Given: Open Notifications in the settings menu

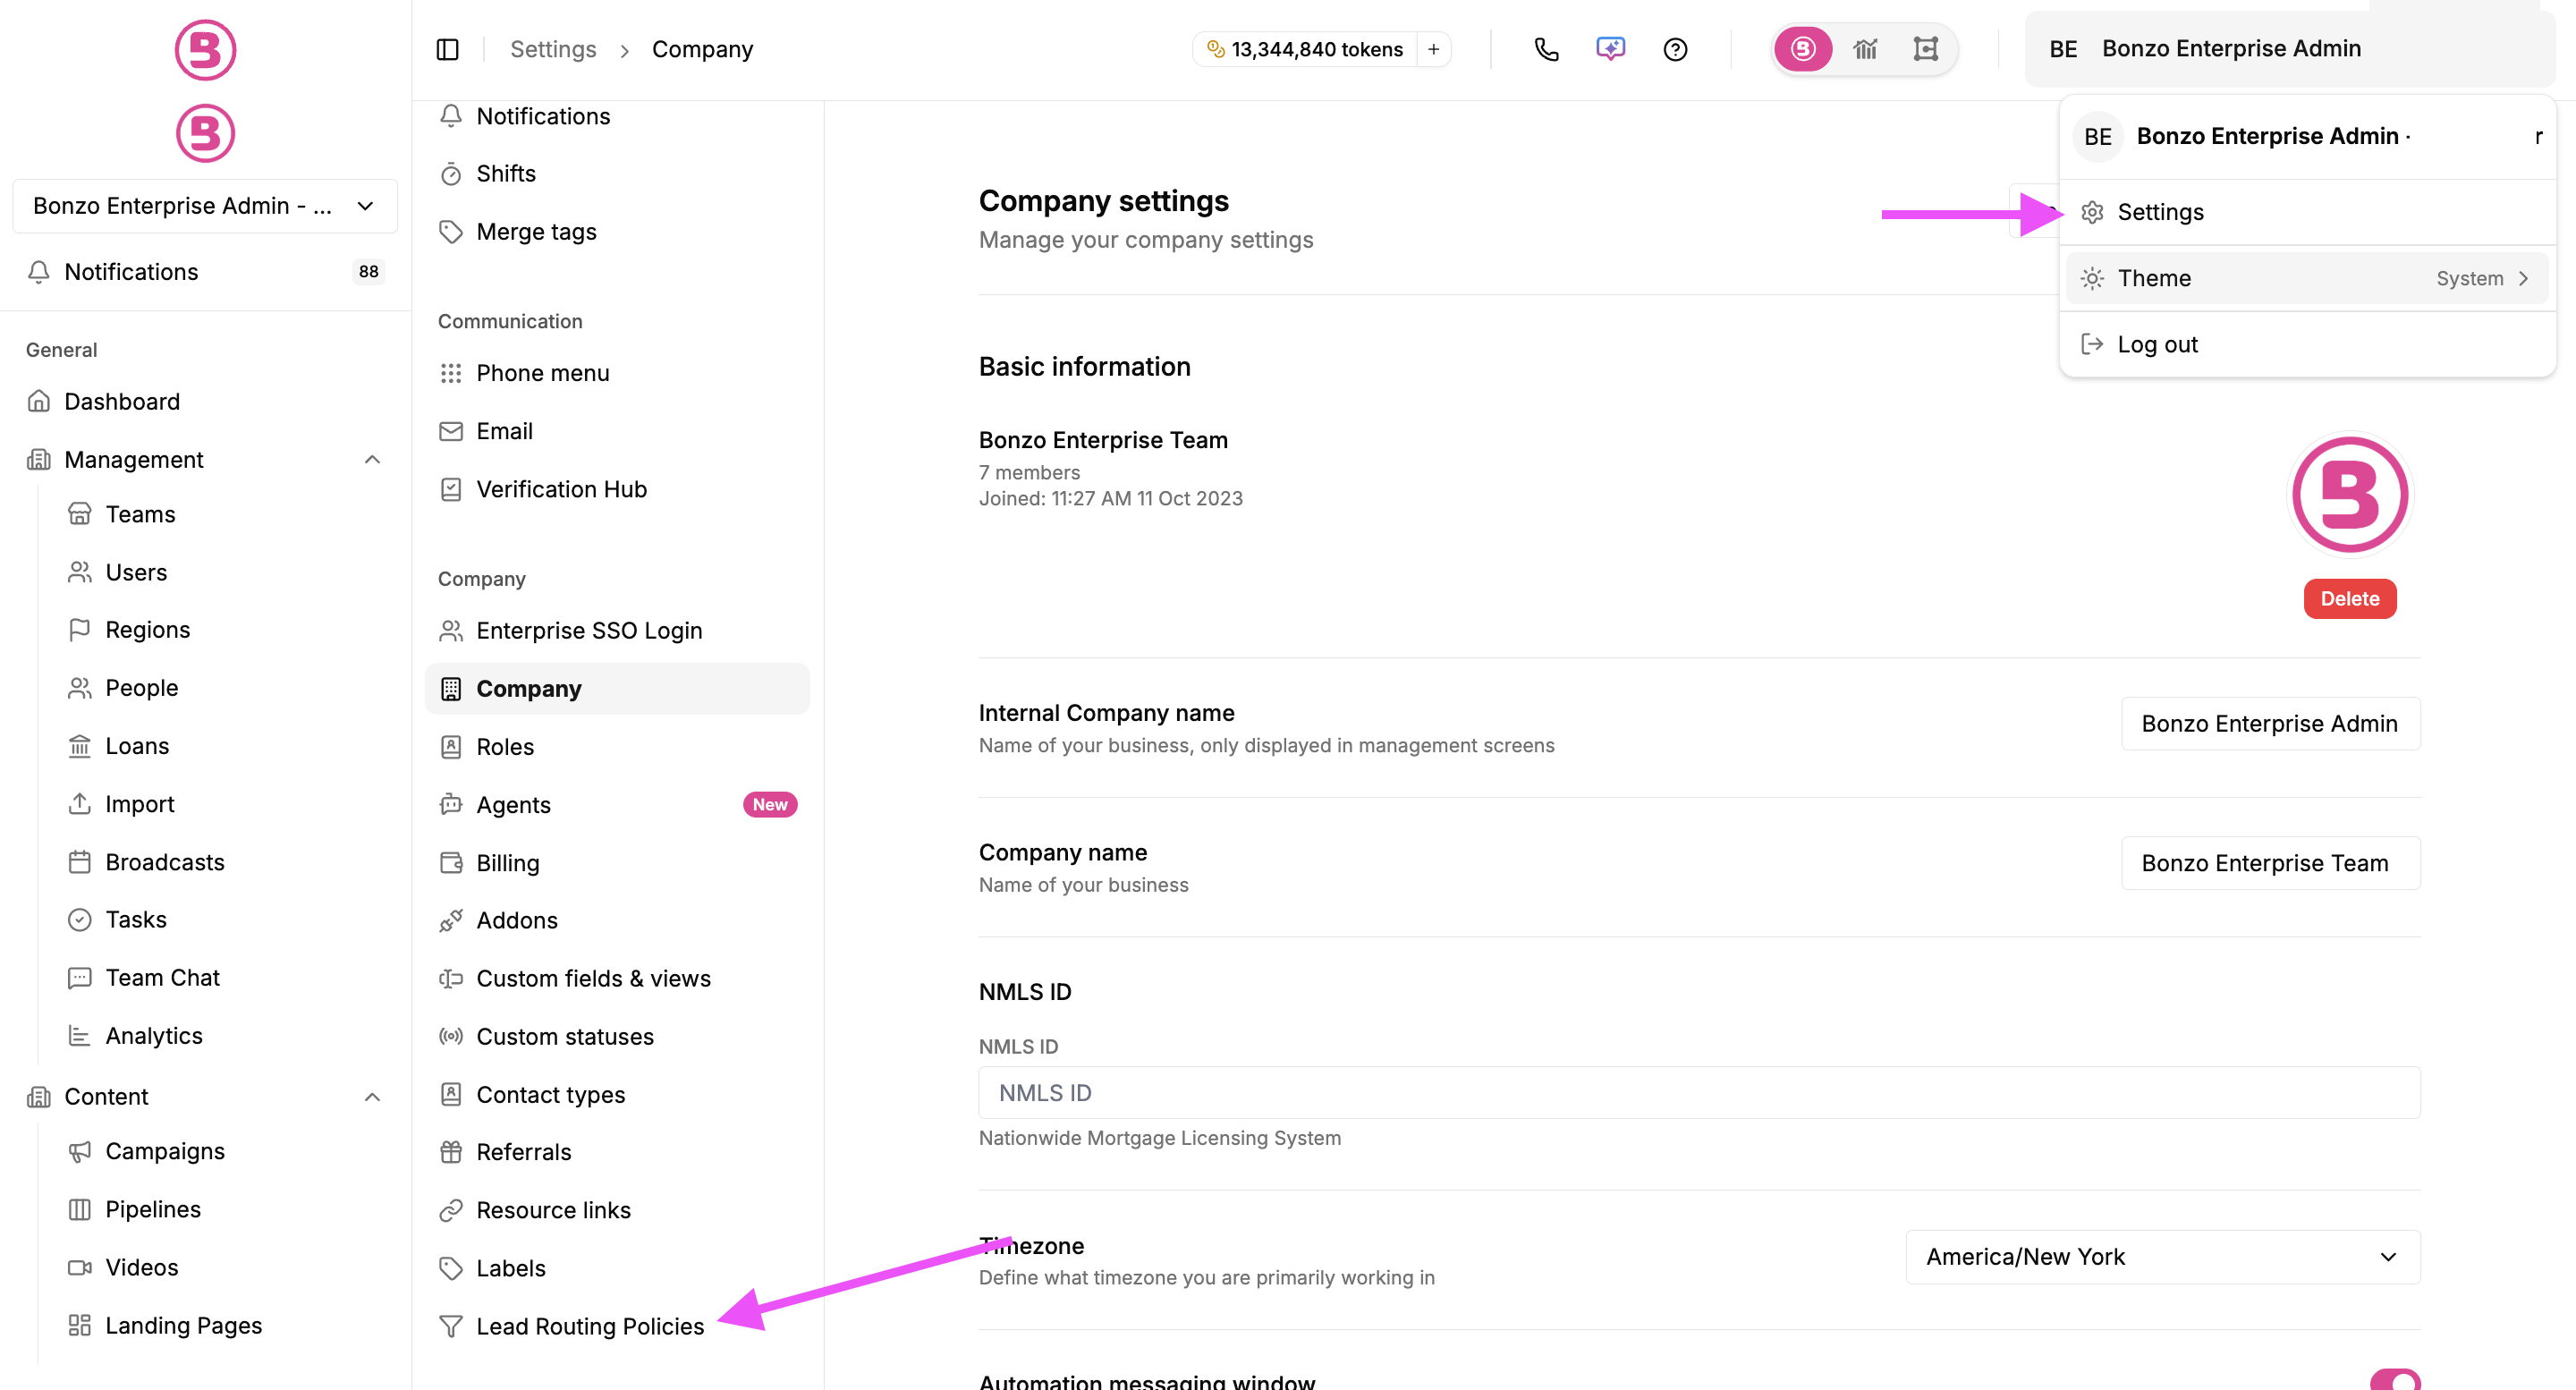Looking at the screenshot, I should tap(617, 116).
